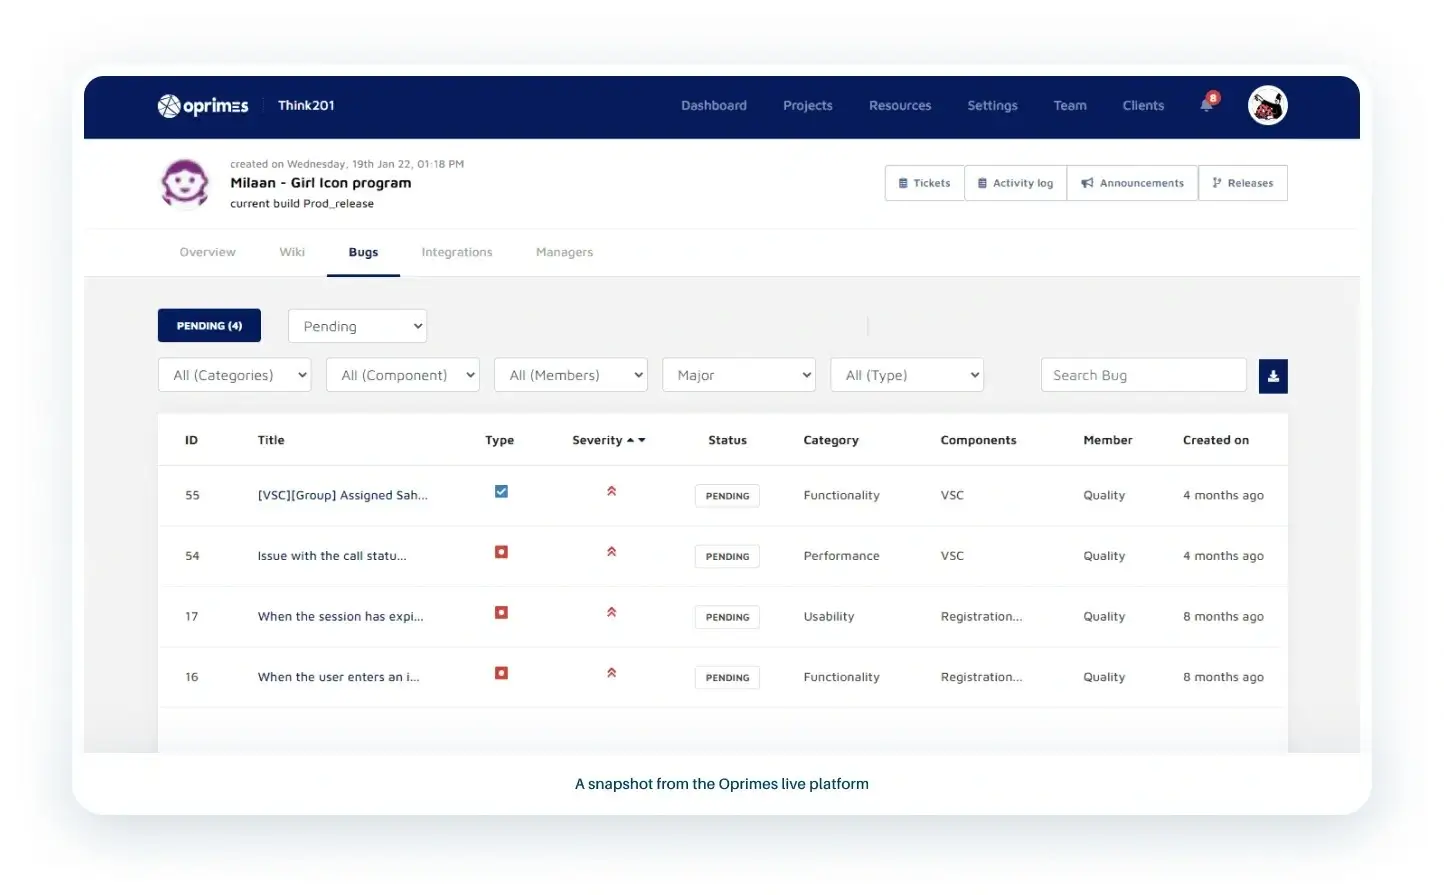The width and height of the screenshot is (1444, 895).
Task: Open the Major severity dropdown
Action: [x=738, y=375]
